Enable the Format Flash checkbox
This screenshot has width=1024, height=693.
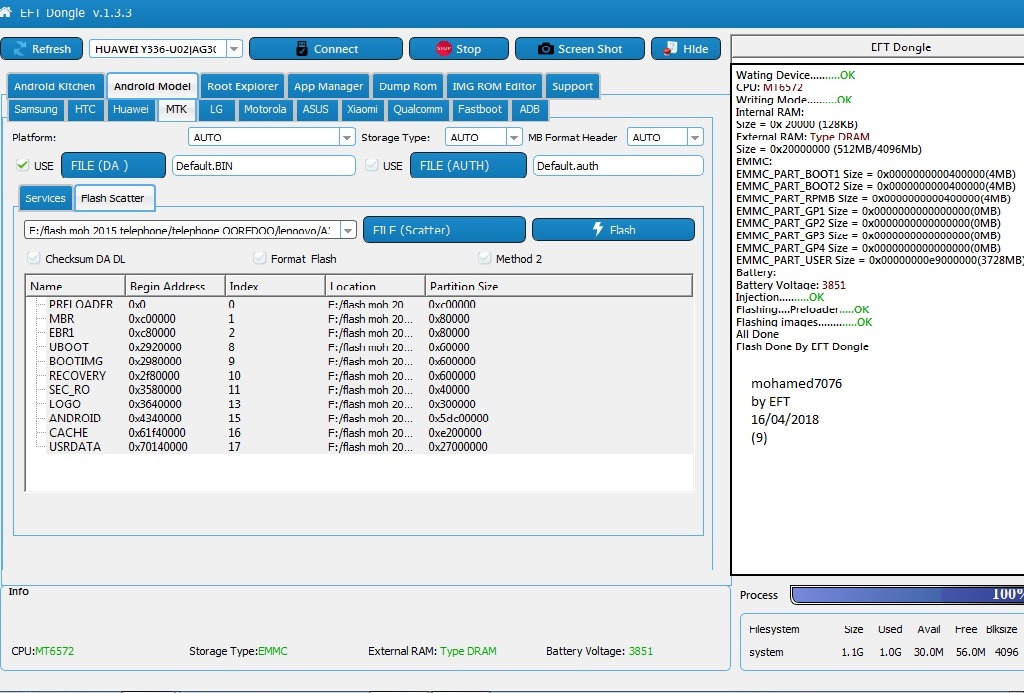259,259
